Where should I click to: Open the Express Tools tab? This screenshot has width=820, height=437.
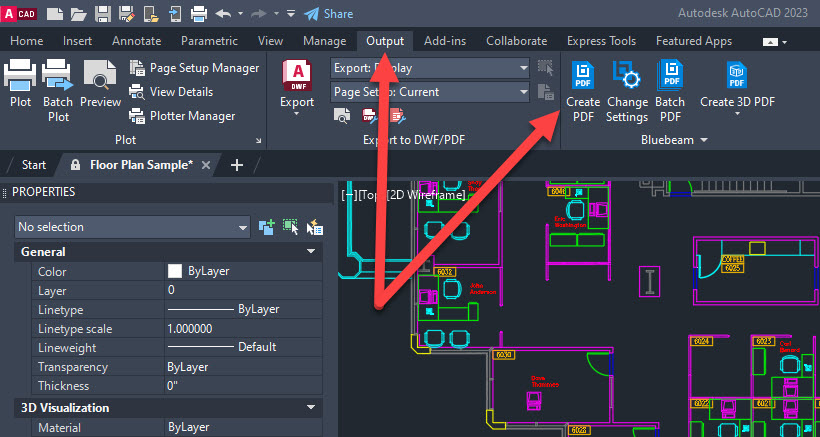601,41
